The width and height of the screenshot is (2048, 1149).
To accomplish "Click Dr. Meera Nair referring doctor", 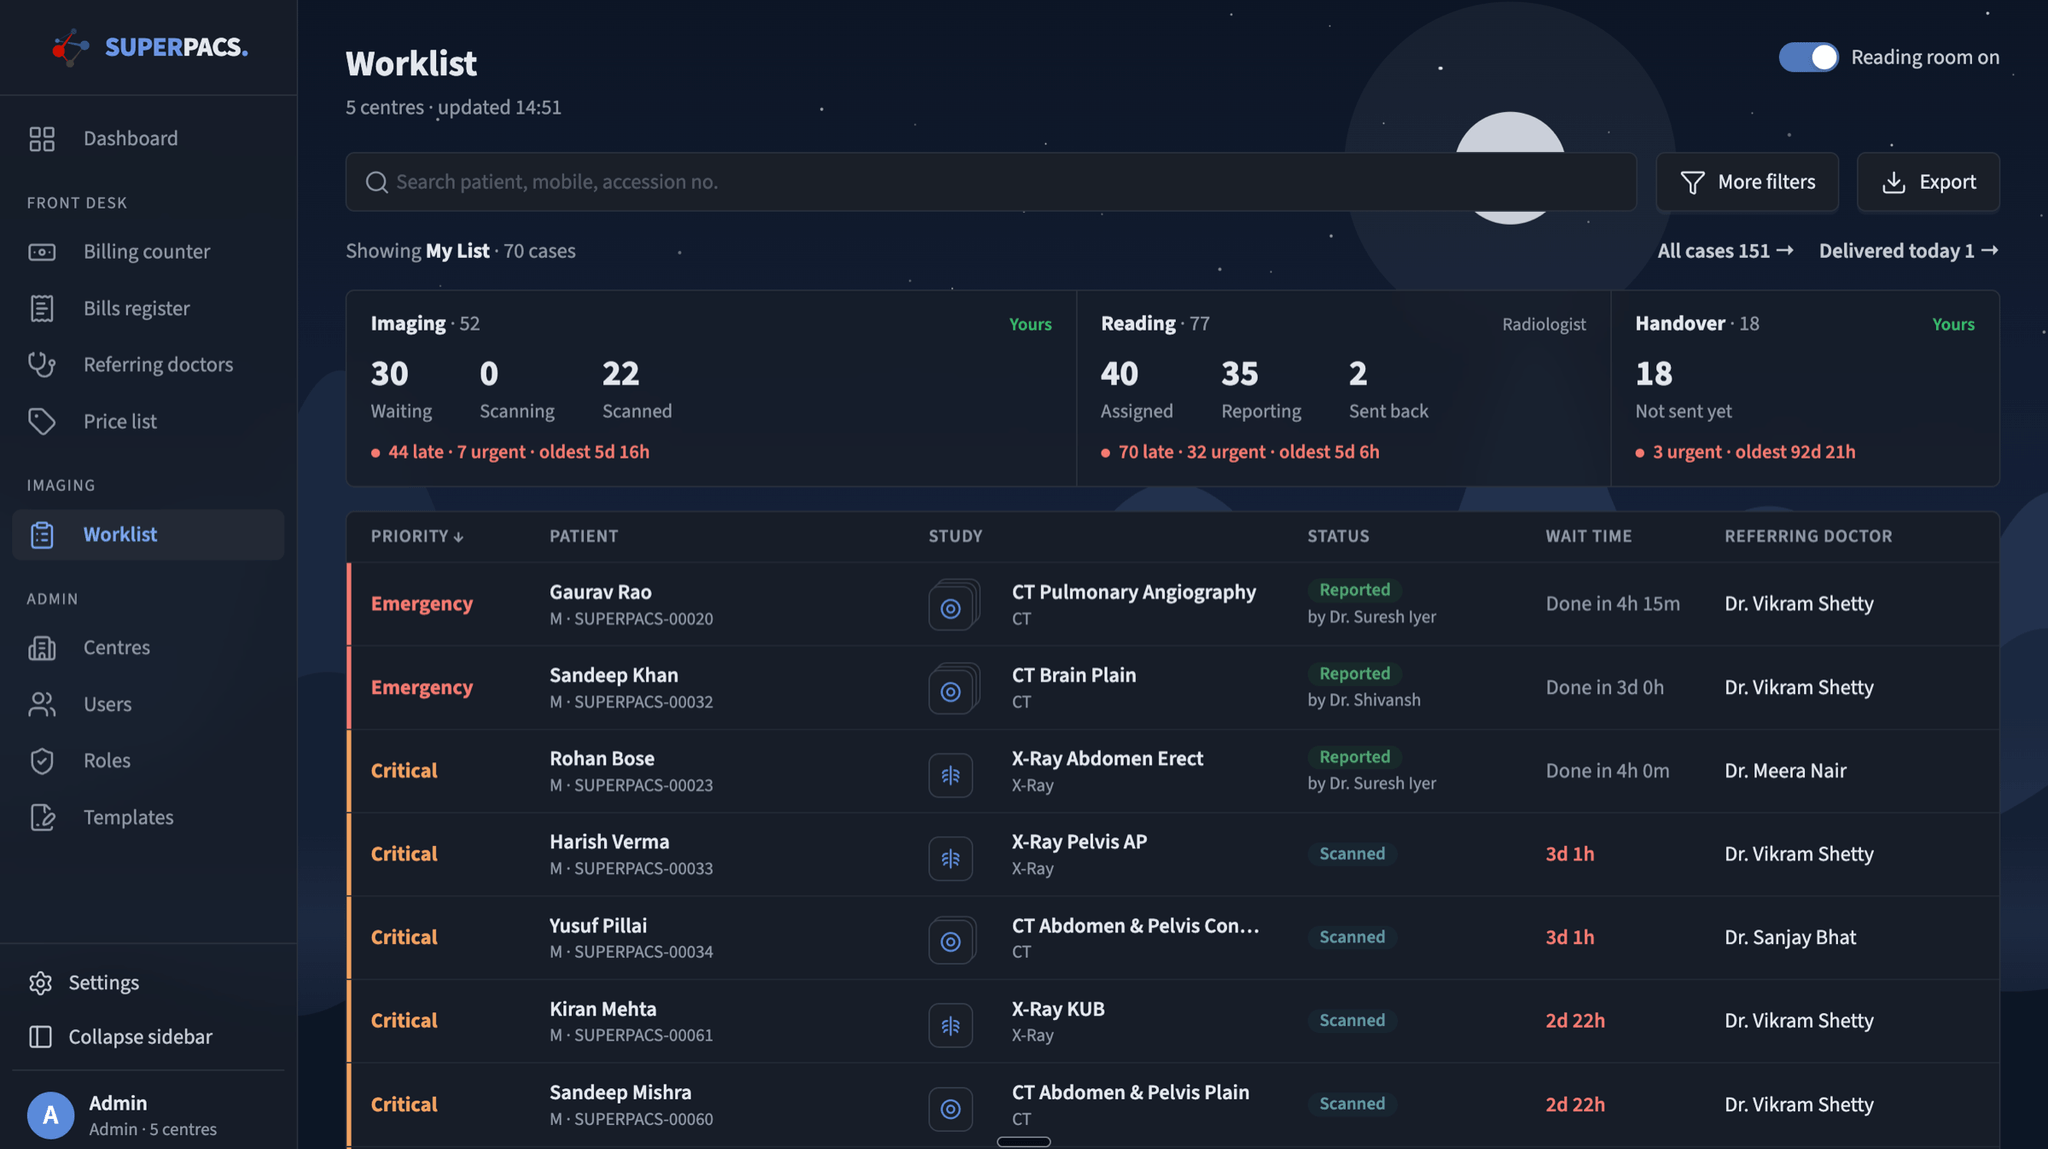I will click(x=1785, y=771).
